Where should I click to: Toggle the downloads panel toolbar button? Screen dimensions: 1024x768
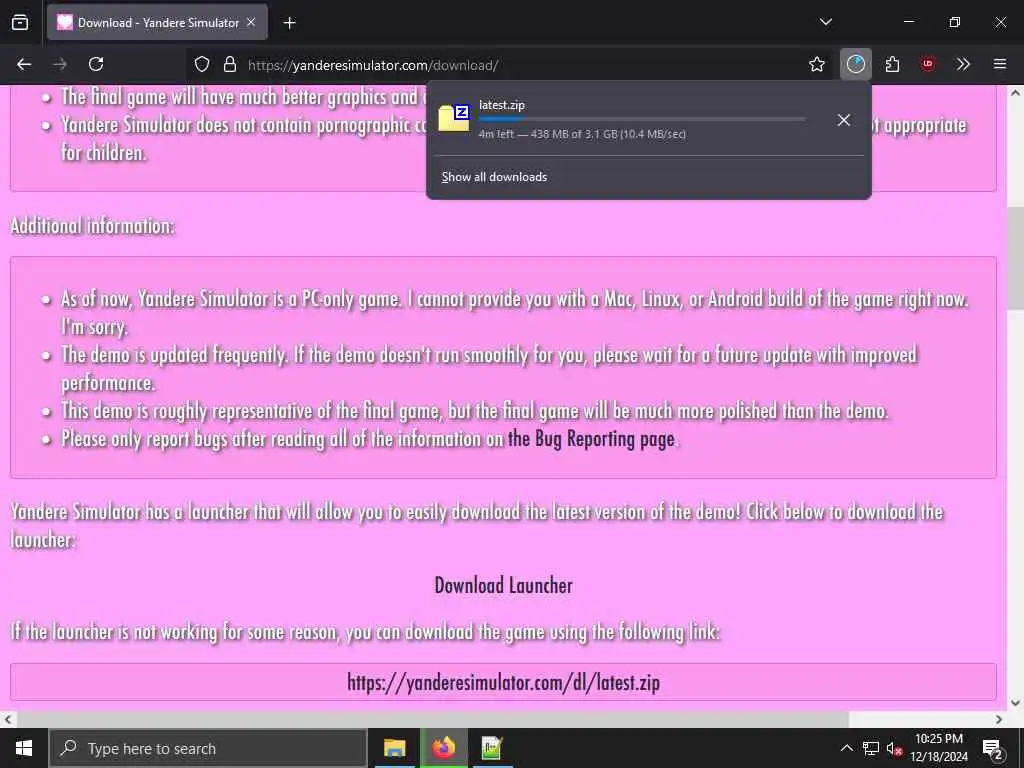(x=856, y=64)
